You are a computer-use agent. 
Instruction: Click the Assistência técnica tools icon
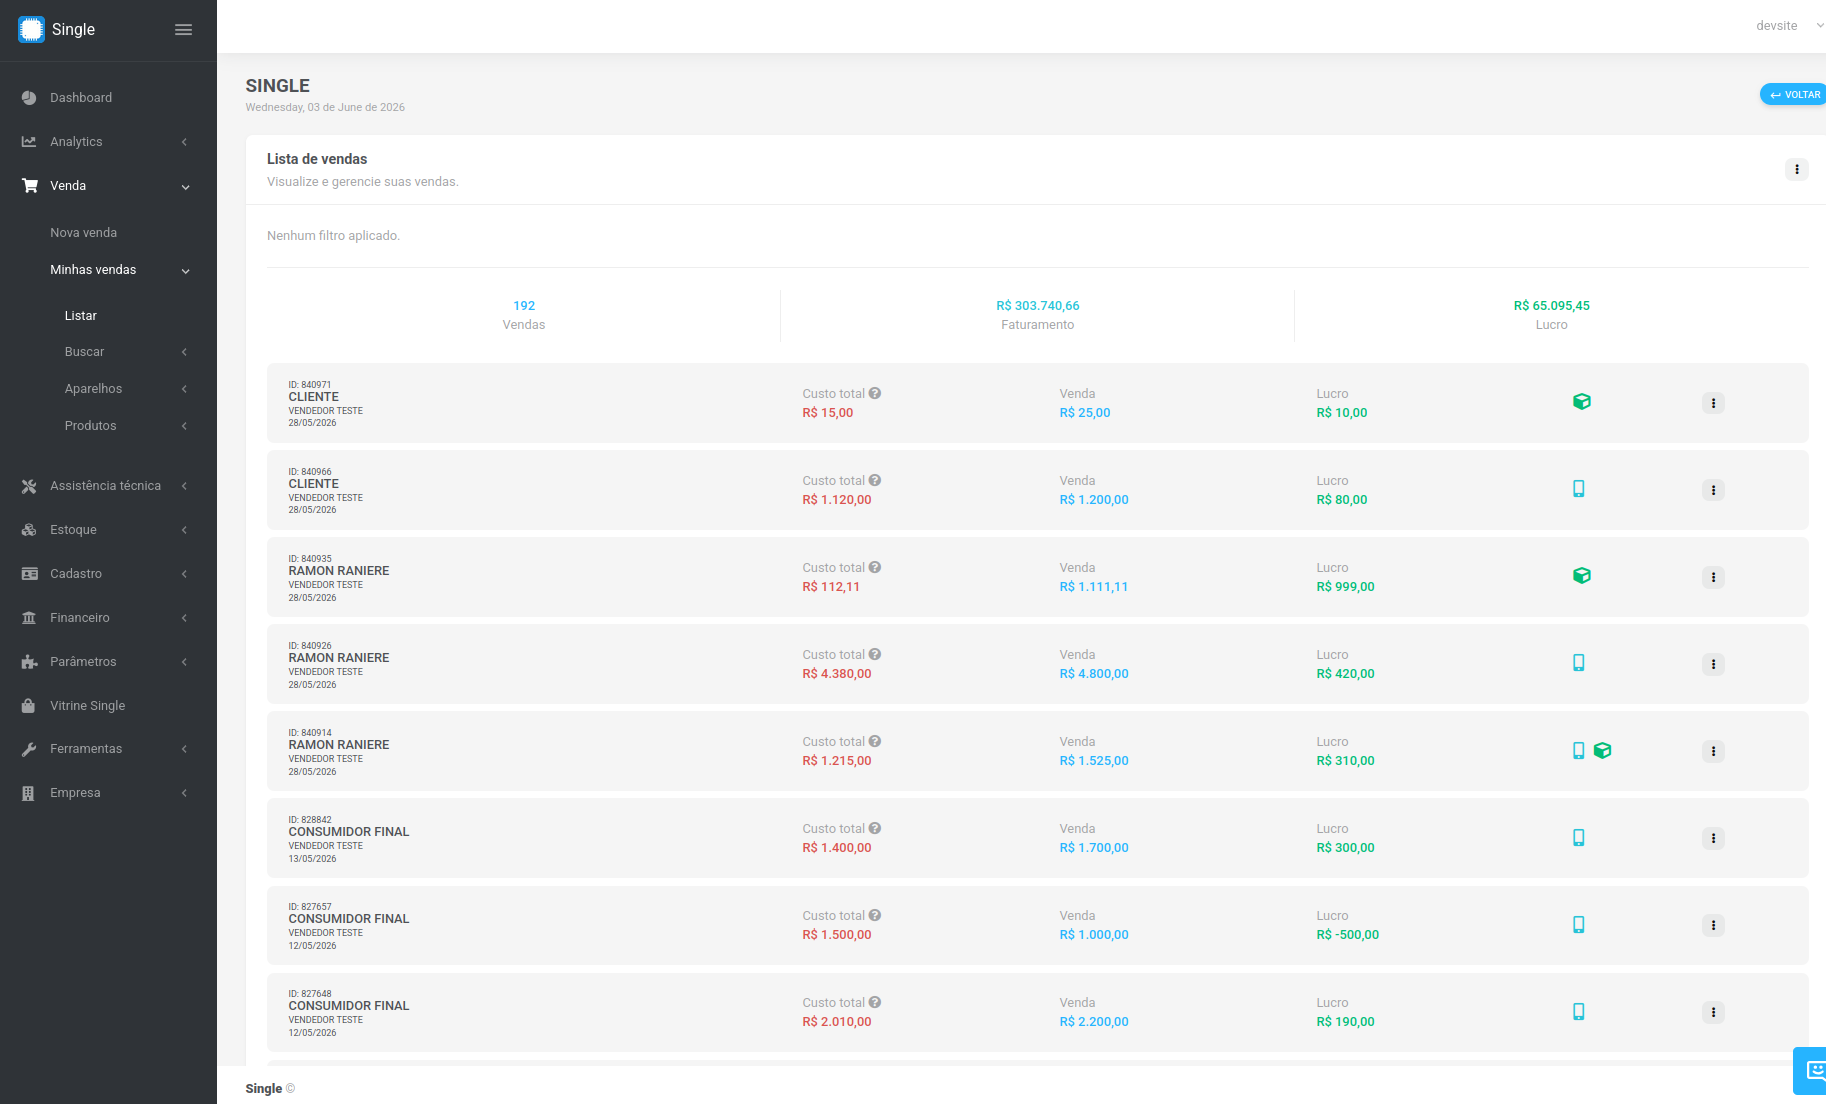point(29,486)
